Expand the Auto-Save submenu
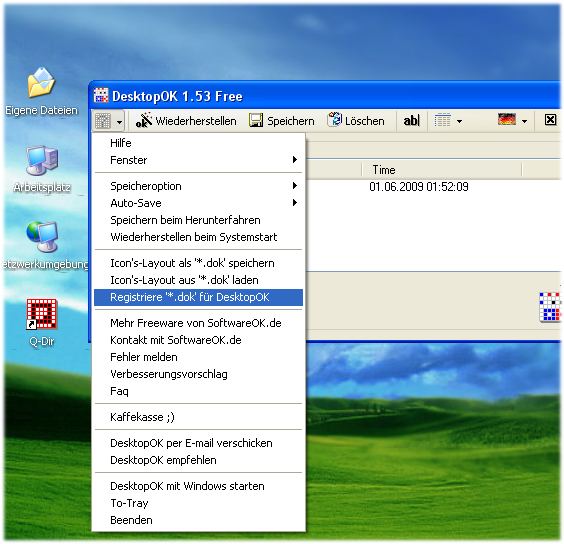 [x=198, y=203]
